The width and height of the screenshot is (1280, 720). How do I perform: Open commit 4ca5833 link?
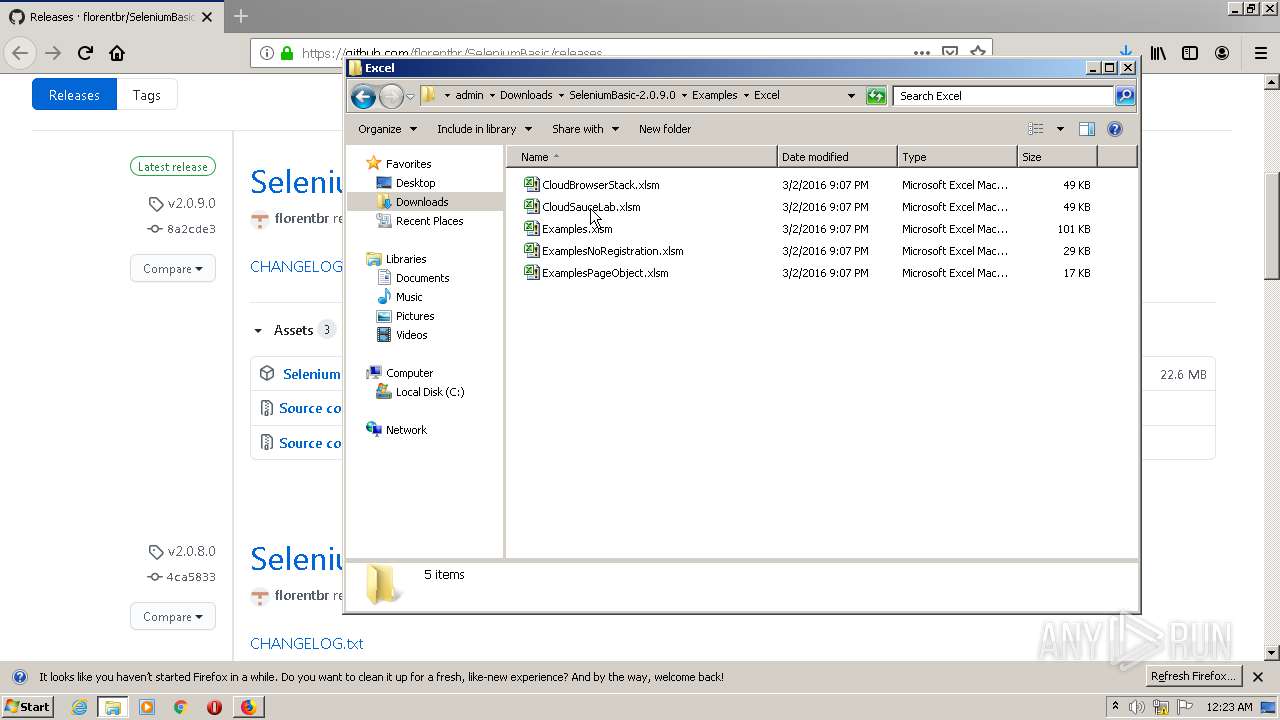click(x=191, y=577)
